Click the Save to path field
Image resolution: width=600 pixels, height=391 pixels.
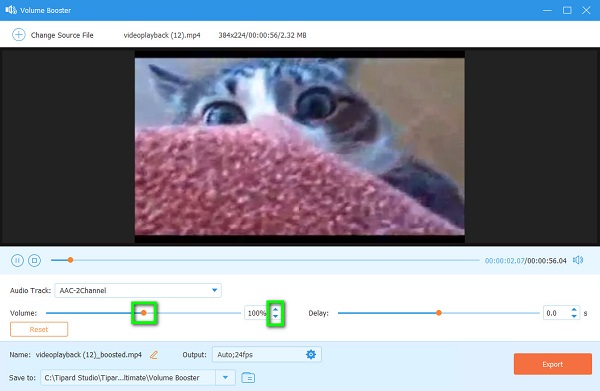tap(128, 378)
